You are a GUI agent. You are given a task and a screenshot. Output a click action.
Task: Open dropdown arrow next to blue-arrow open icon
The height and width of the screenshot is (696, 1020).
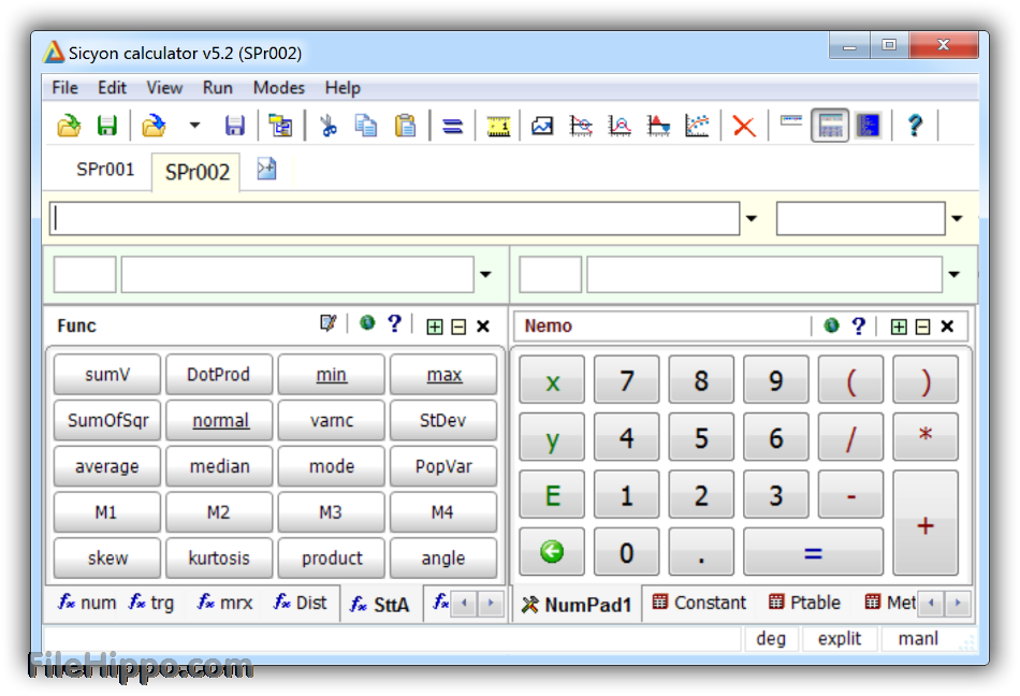click(x=195, y=126)
